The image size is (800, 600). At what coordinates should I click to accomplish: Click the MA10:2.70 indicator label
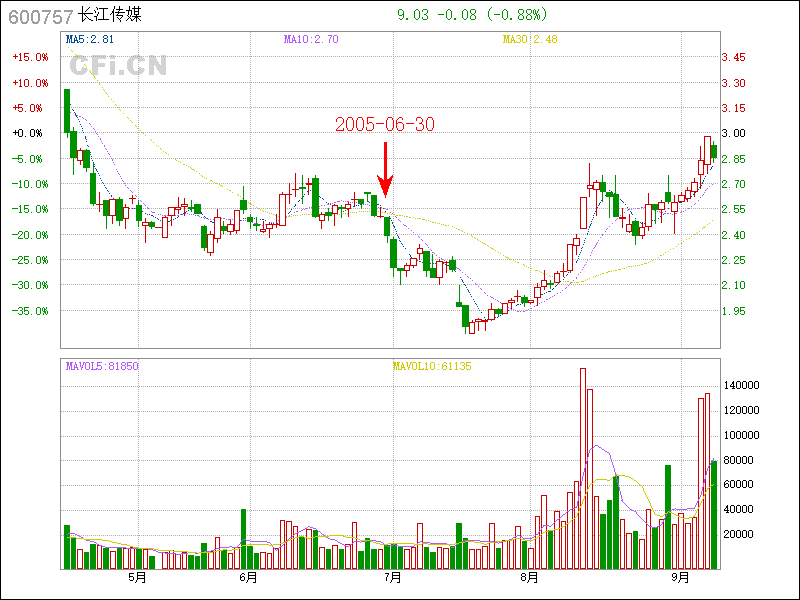[x=311, y=39]
